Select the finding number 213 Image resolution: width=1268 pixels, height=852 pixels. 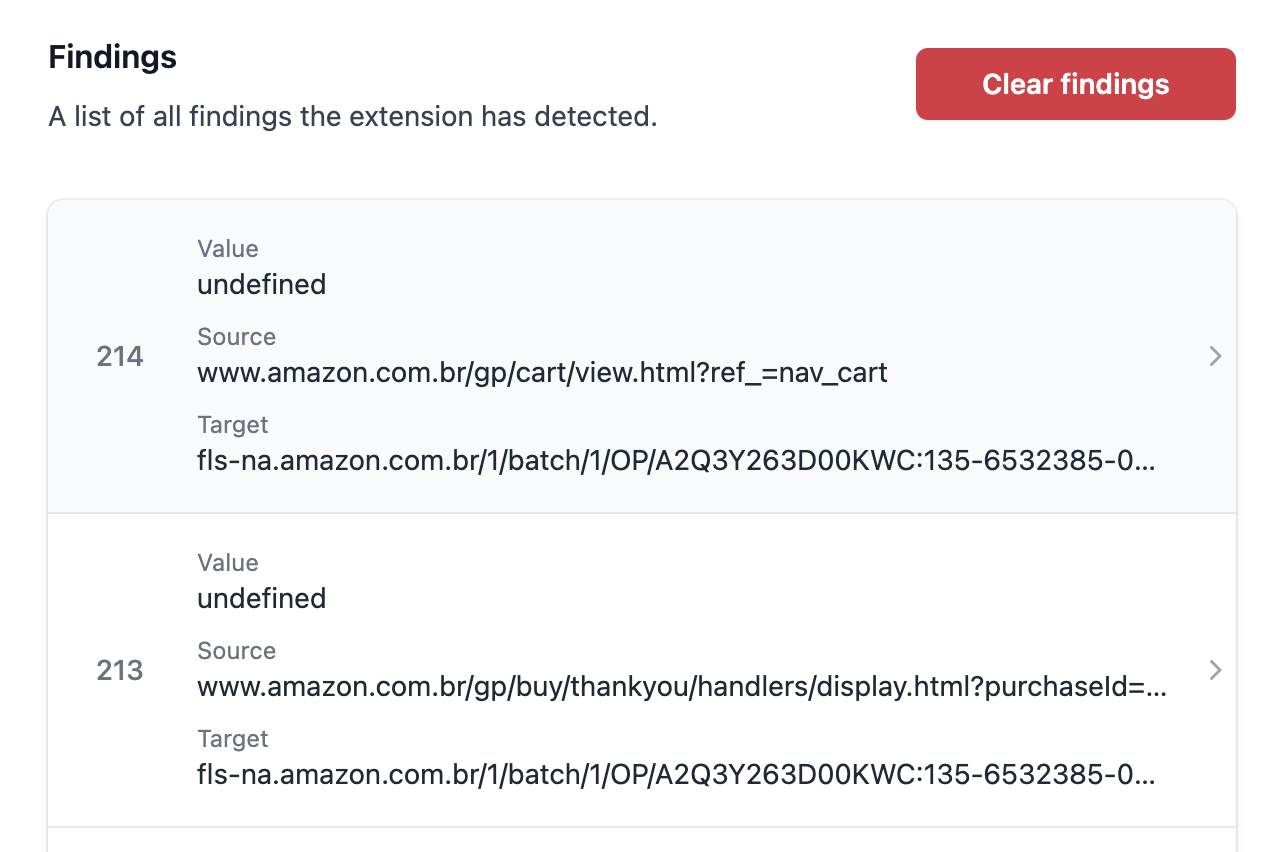point(120,670)
